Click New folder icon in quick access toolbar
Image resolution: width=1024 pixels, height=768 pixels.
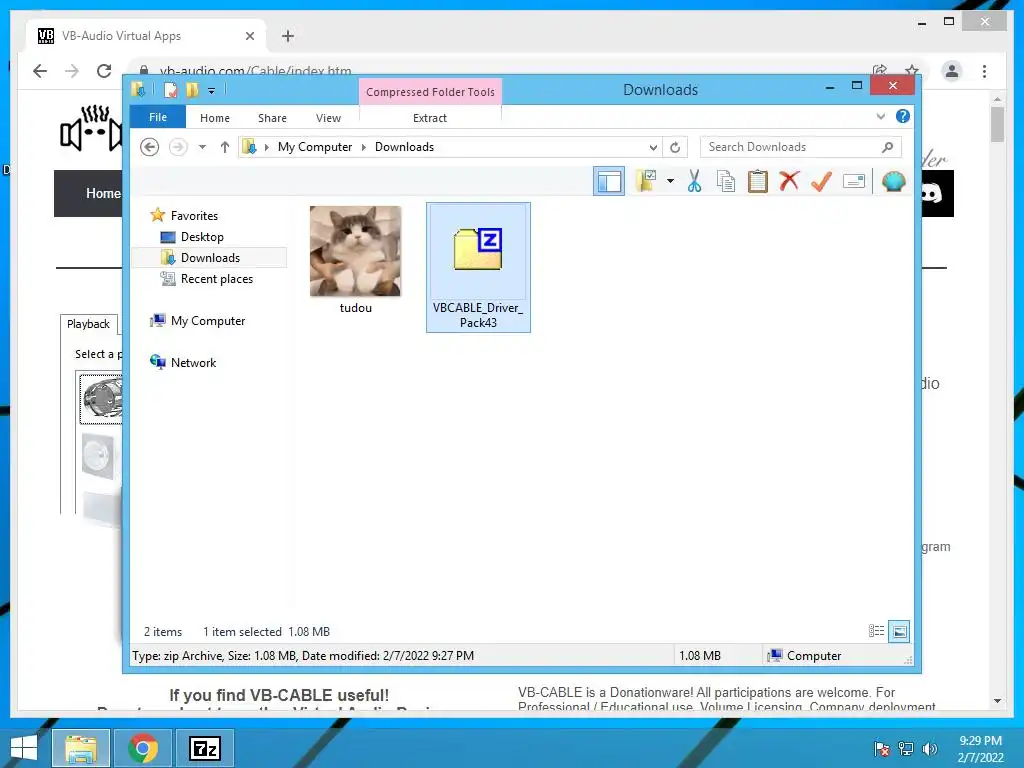tap(192, 89)
